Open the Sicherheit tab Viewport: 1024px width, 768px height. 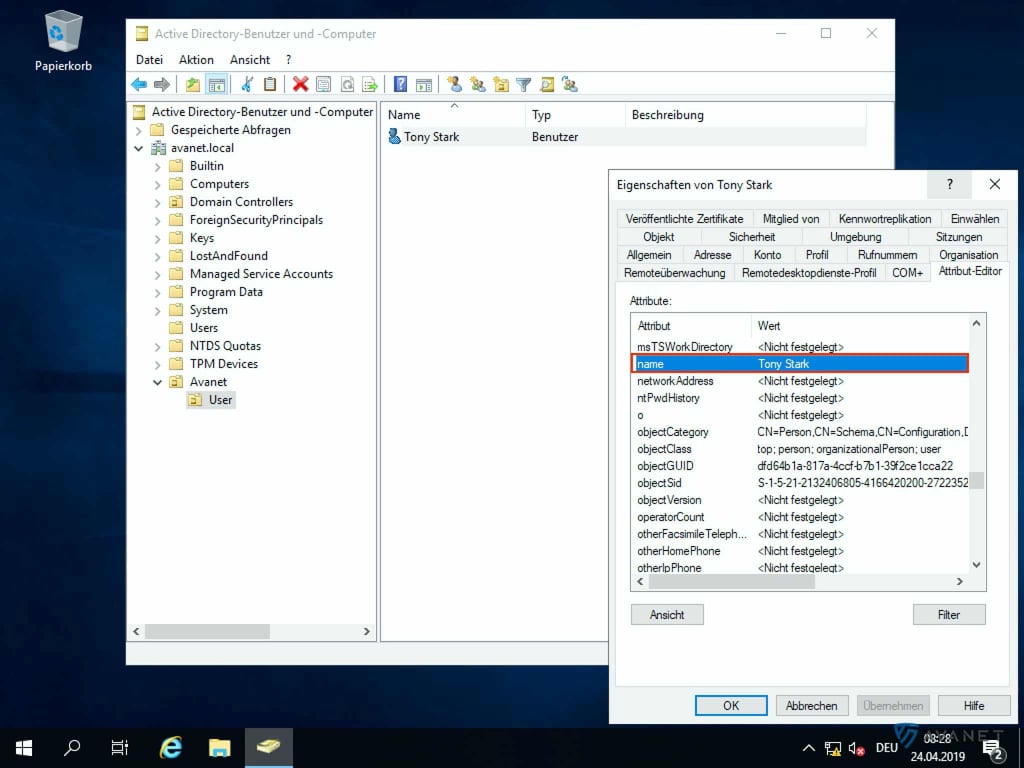752,236
